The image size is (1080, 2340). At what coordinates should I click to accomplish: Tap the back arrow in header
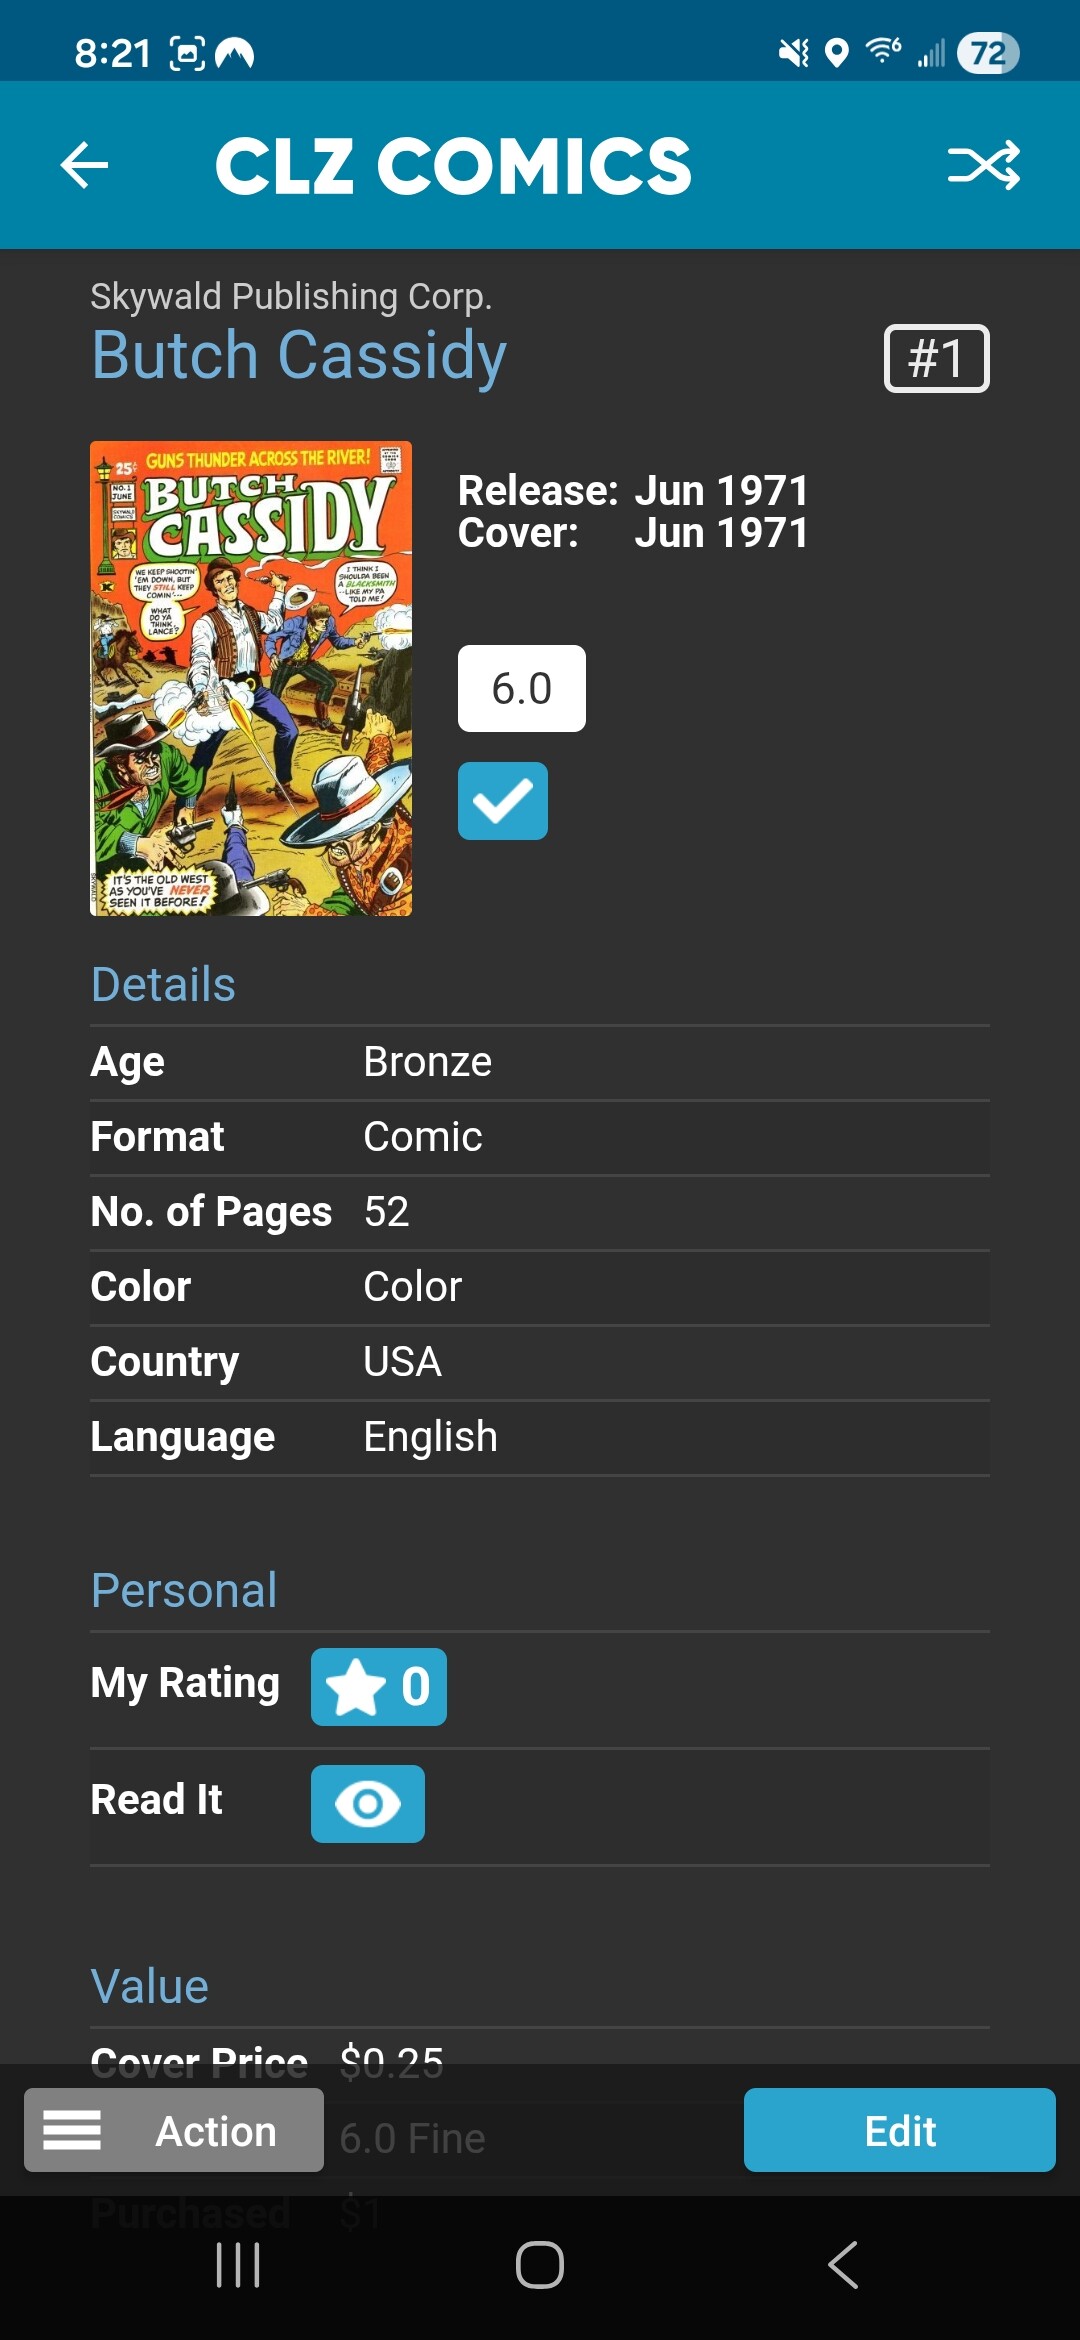click(x=84, y=165)
